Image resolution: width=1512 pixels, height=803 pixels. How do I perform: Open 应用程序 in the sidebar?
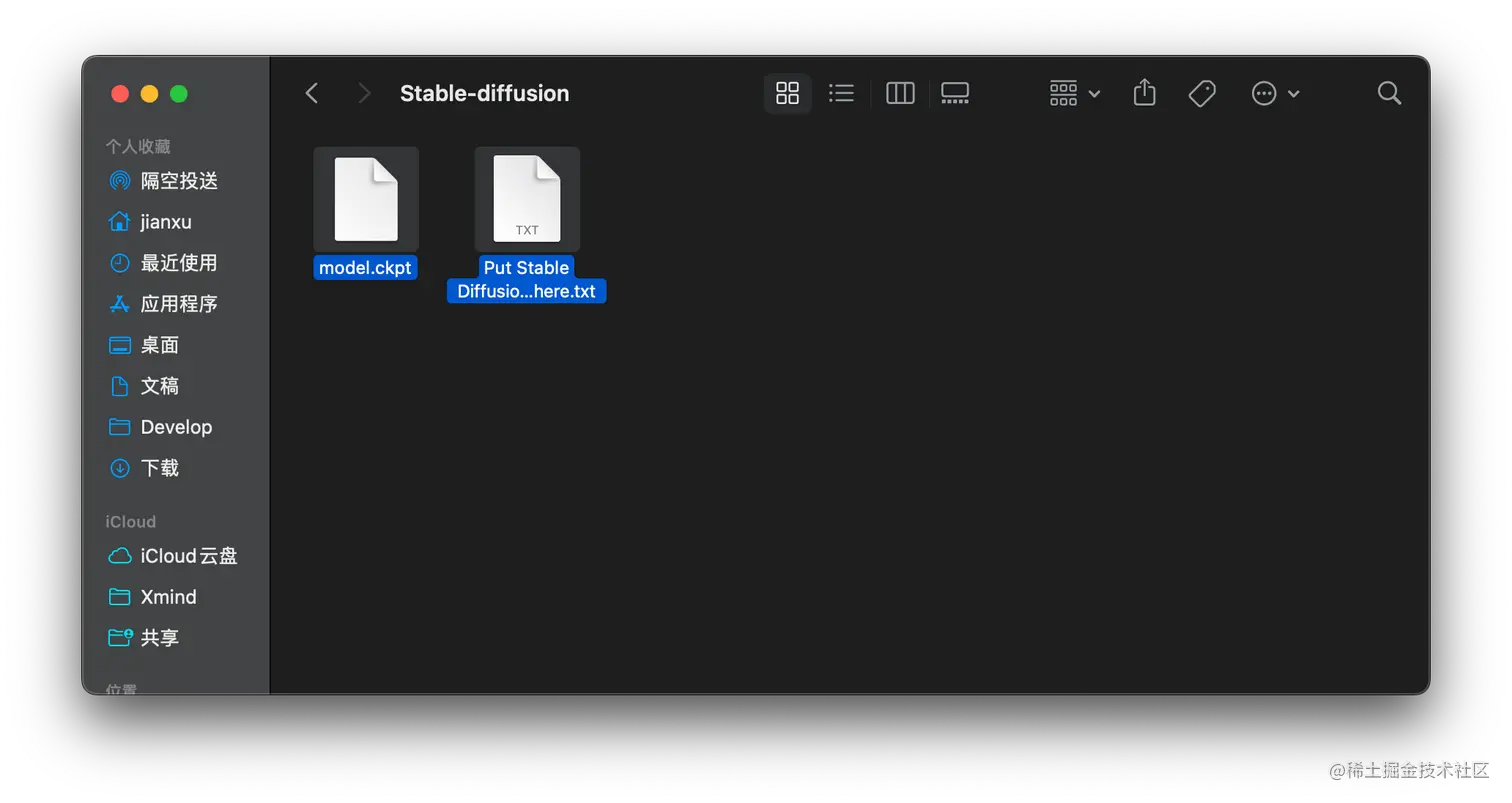179,304
